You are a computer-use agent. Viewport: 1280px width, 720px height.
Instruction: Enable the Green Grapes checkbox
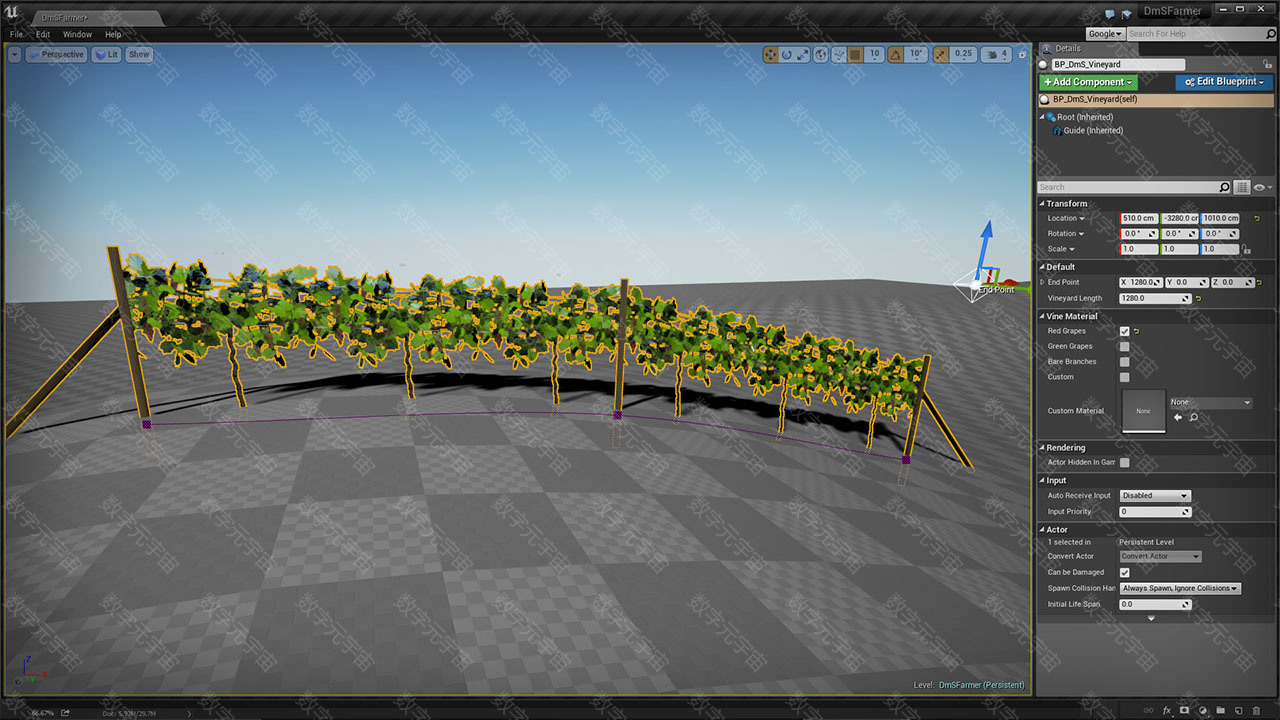pyautogui.click(x=1125, y=347)
